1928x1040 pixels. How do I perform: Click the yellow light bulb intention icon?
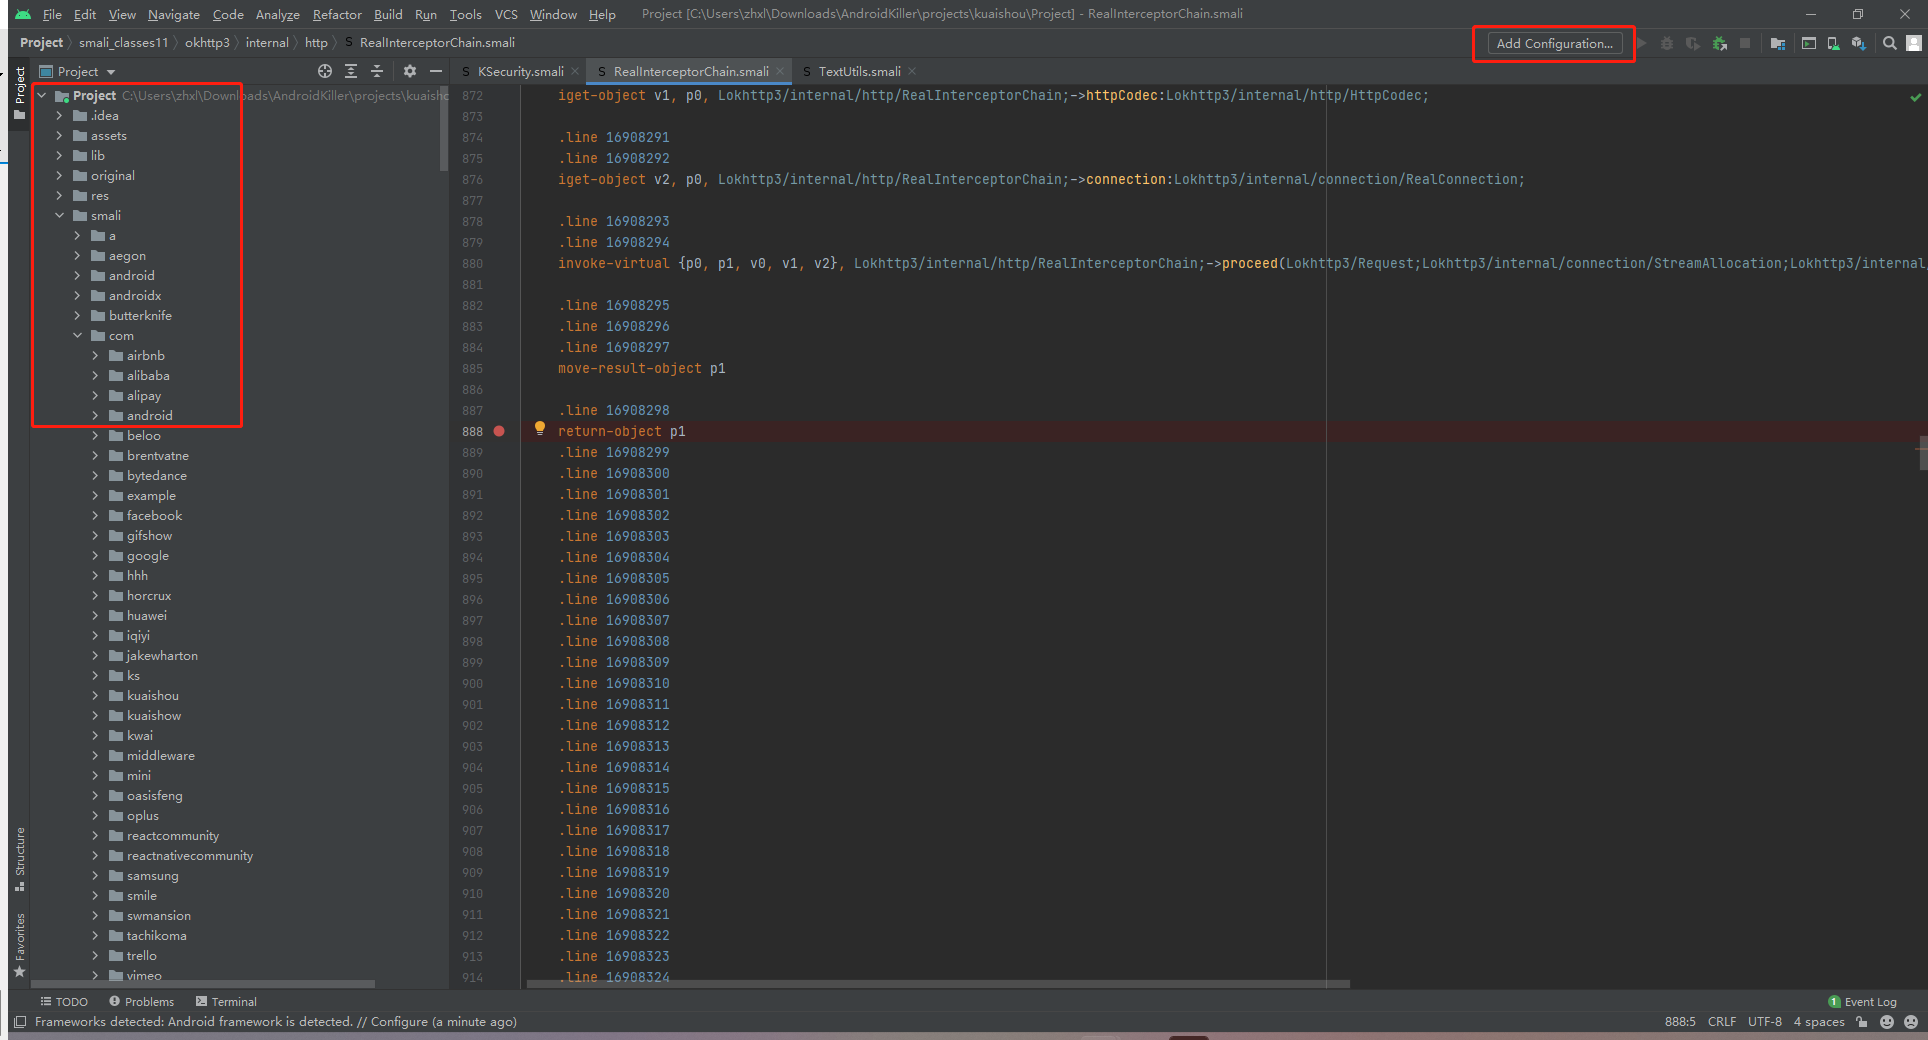(x=540, y=429)
